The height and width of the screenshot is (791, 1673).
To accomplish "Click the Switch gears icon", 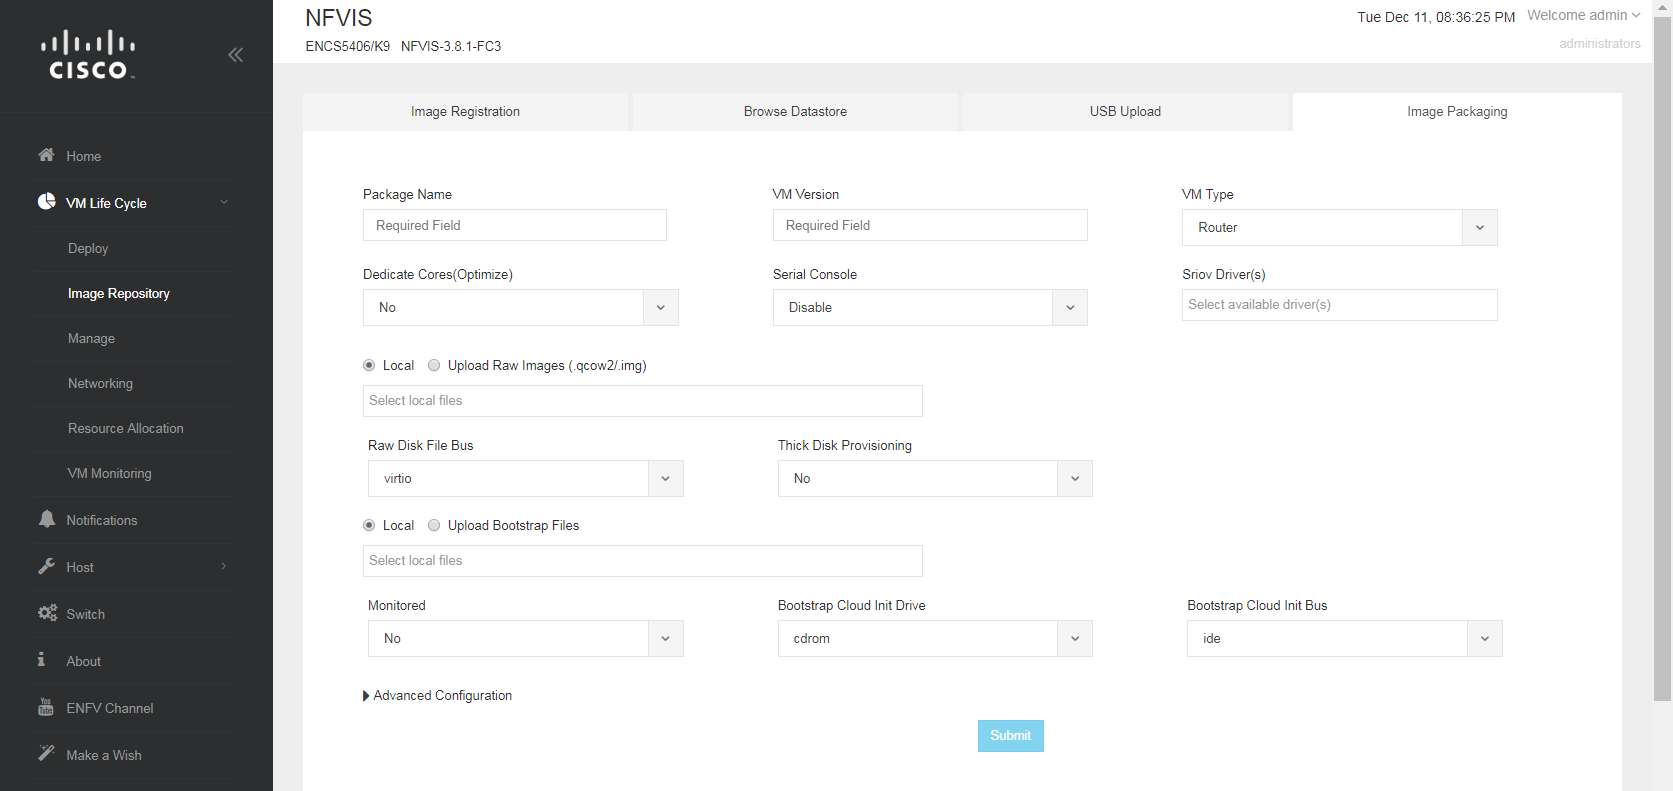I will pos(47,613).
